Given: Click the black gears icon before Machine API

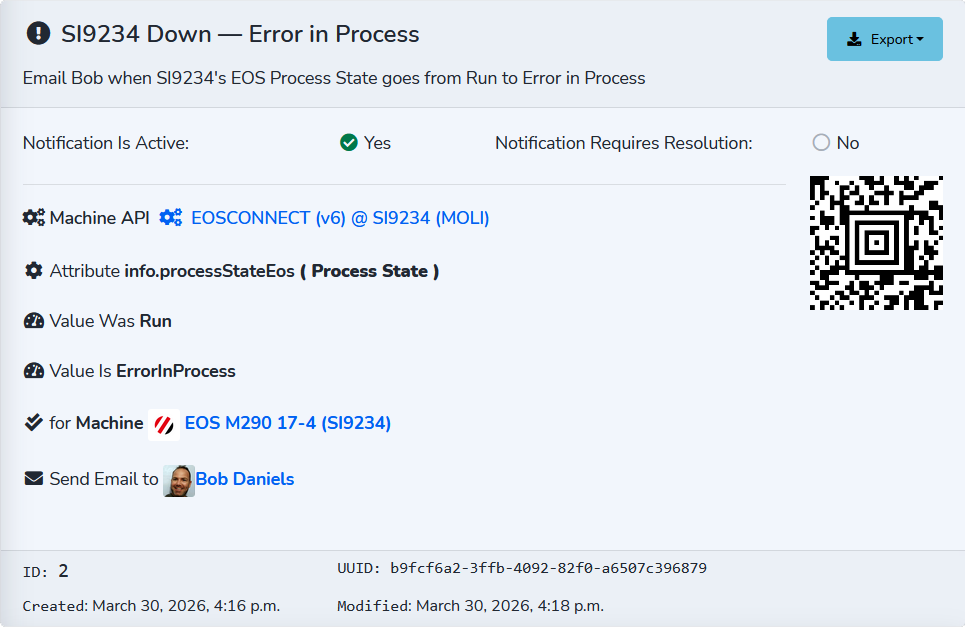Looking at the screenshot, I should pyautogui.click(x=34, y=218).
